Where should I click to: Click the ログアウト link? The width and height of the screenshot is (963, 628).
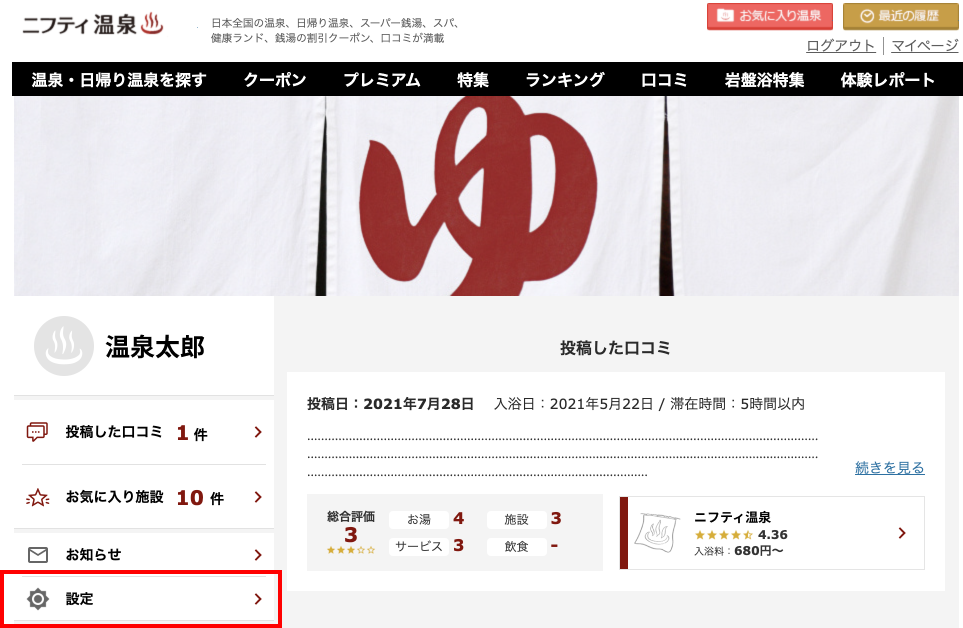pyautogui.click(x=840, y=45)
